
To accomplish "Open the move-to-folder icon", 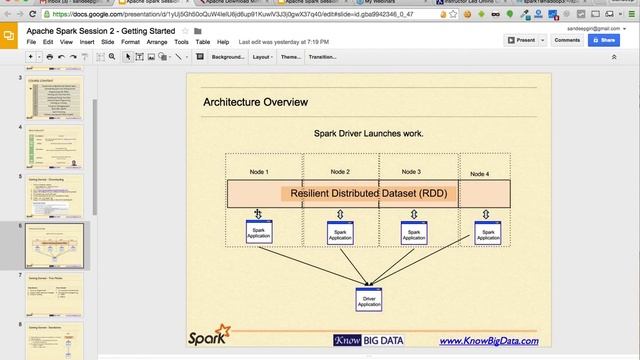I will [198, 31].
